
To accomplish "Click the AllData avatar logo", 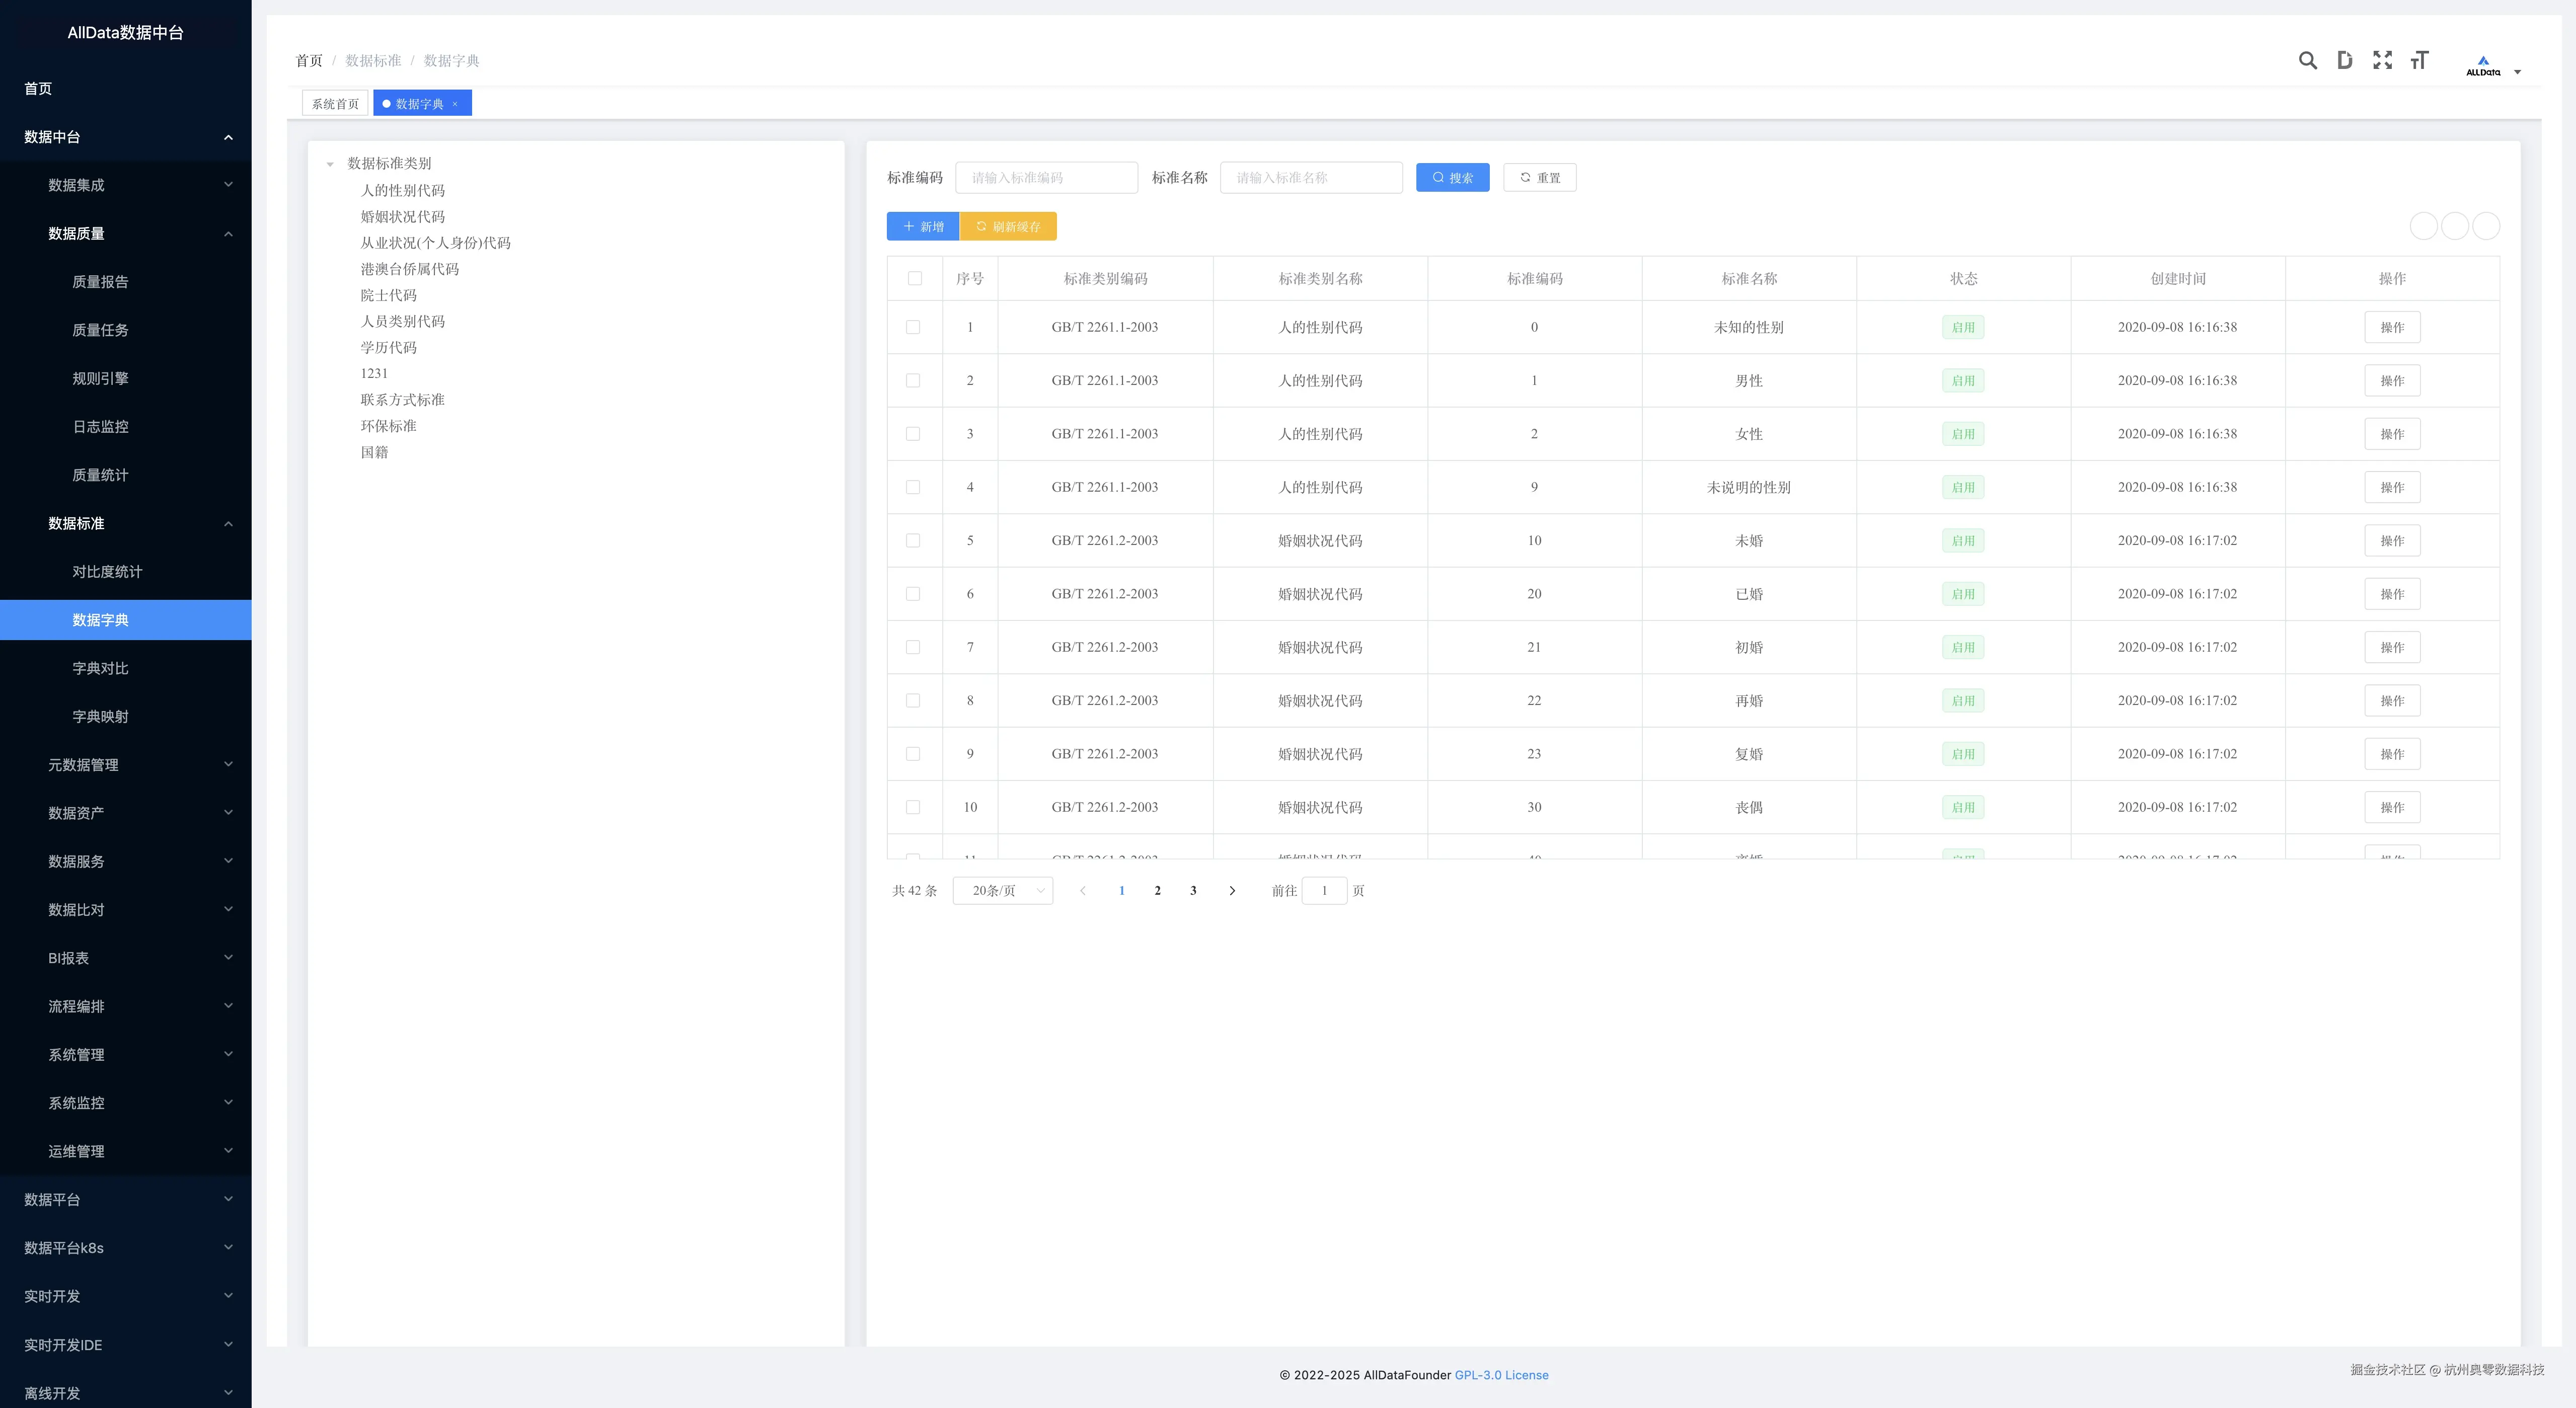I will [x=2482, y=65].
